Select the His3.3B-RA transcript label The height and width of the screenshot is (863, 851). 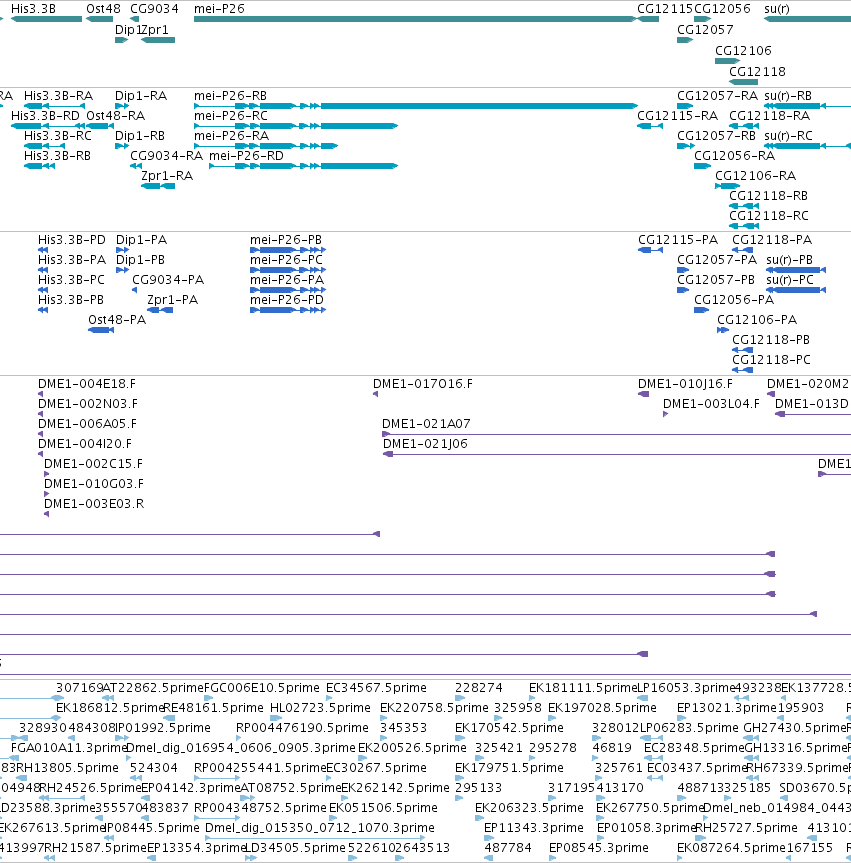[x=58, y=96]
